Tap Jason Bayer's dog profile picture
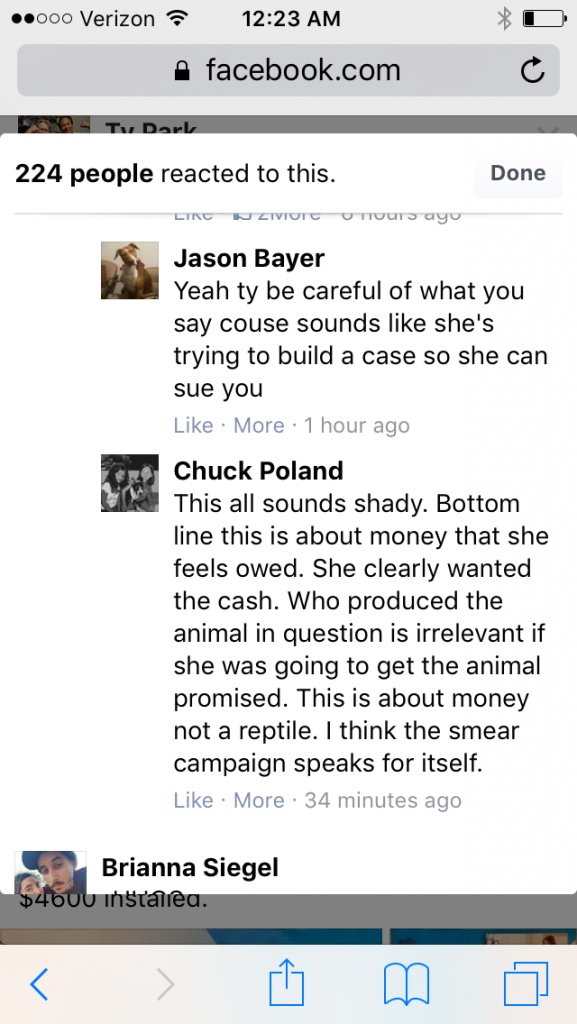The width and height of the screenshot is (577, 1024). 130,270
